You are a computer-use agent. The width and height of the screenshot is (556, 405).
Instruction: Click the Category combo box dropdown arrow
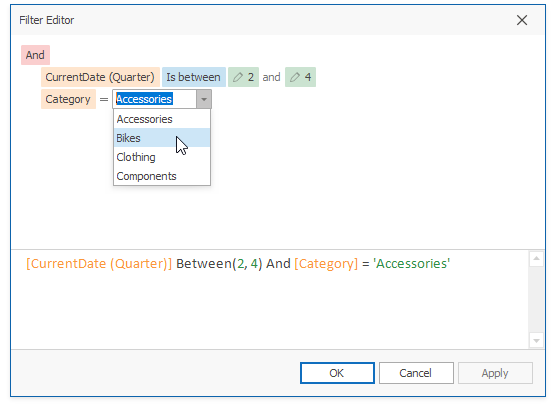tap(204, 99)
